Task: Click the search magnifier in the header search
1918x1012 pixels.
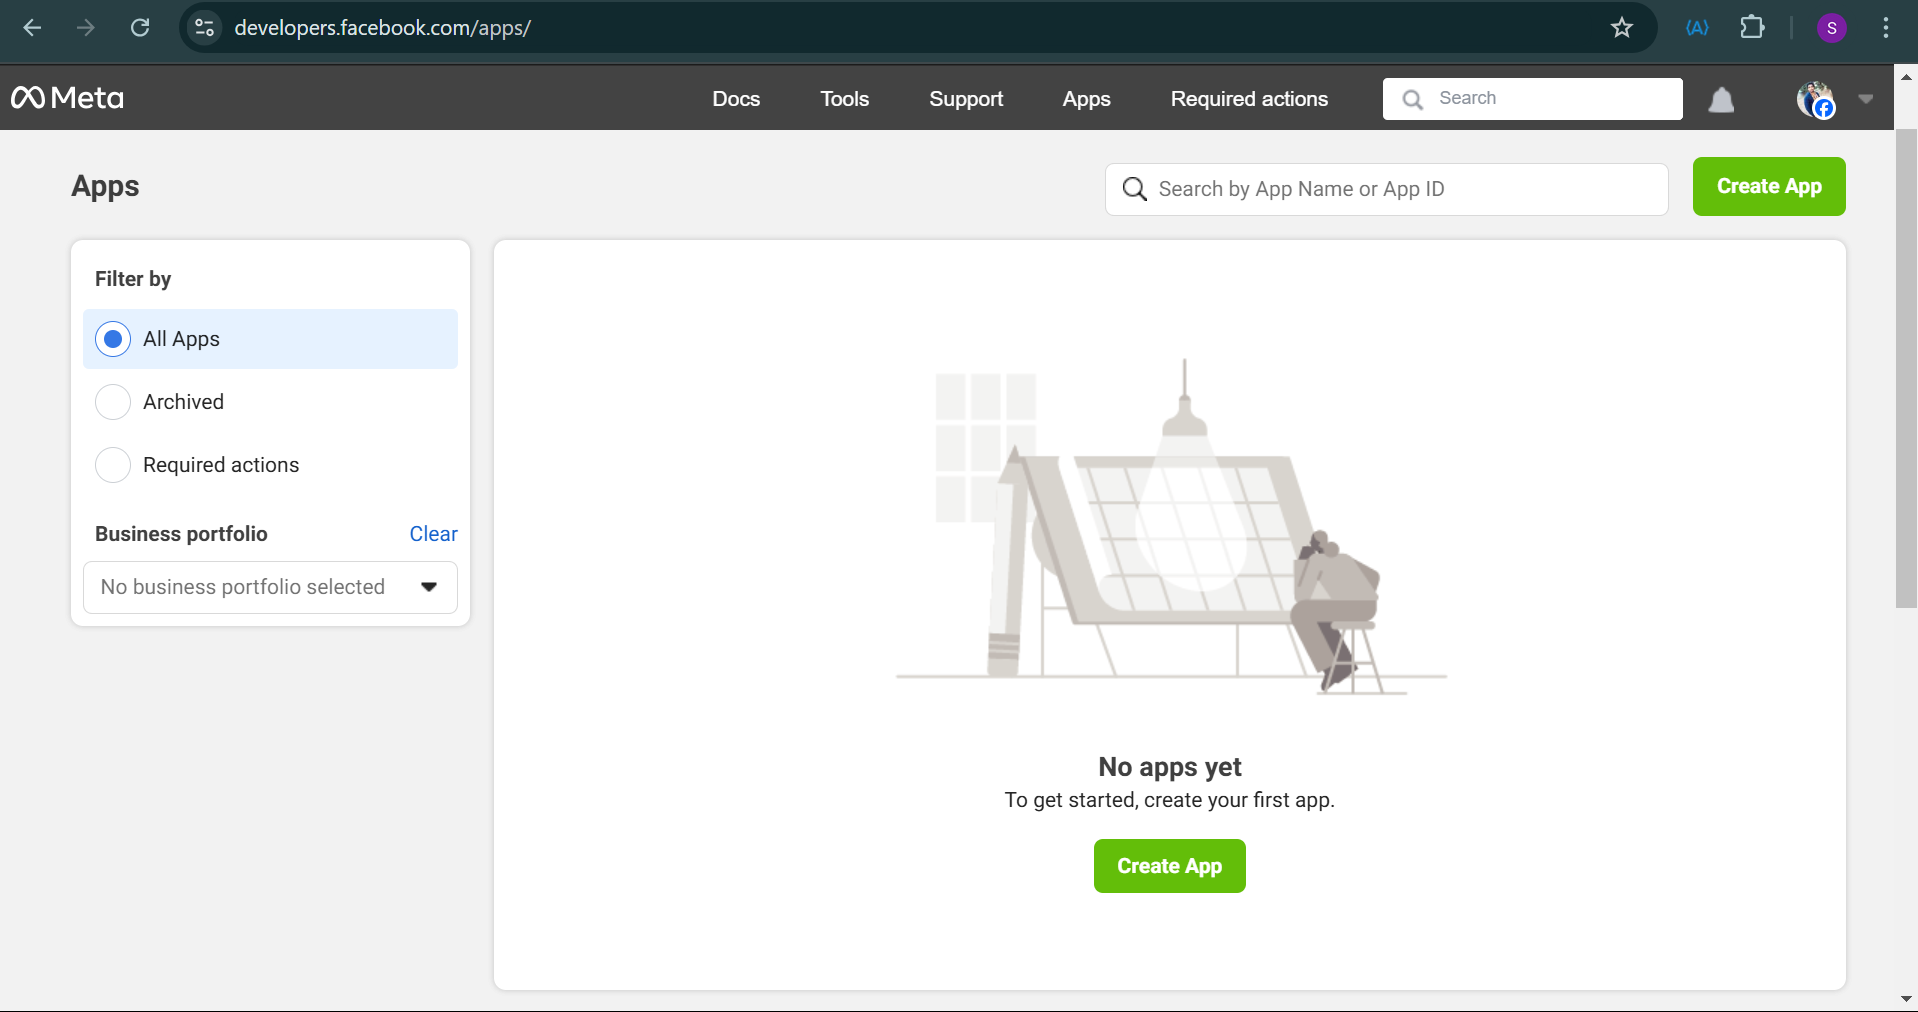Action: [x=1412, y=99]
